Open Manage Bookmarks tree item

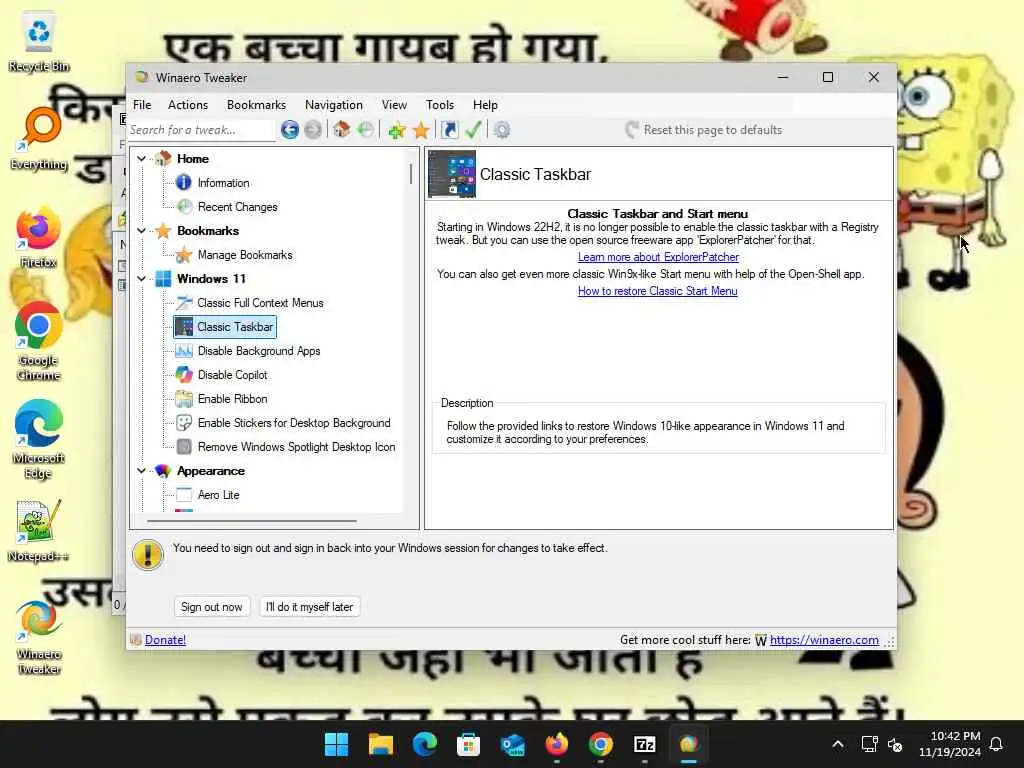(245, 255)
